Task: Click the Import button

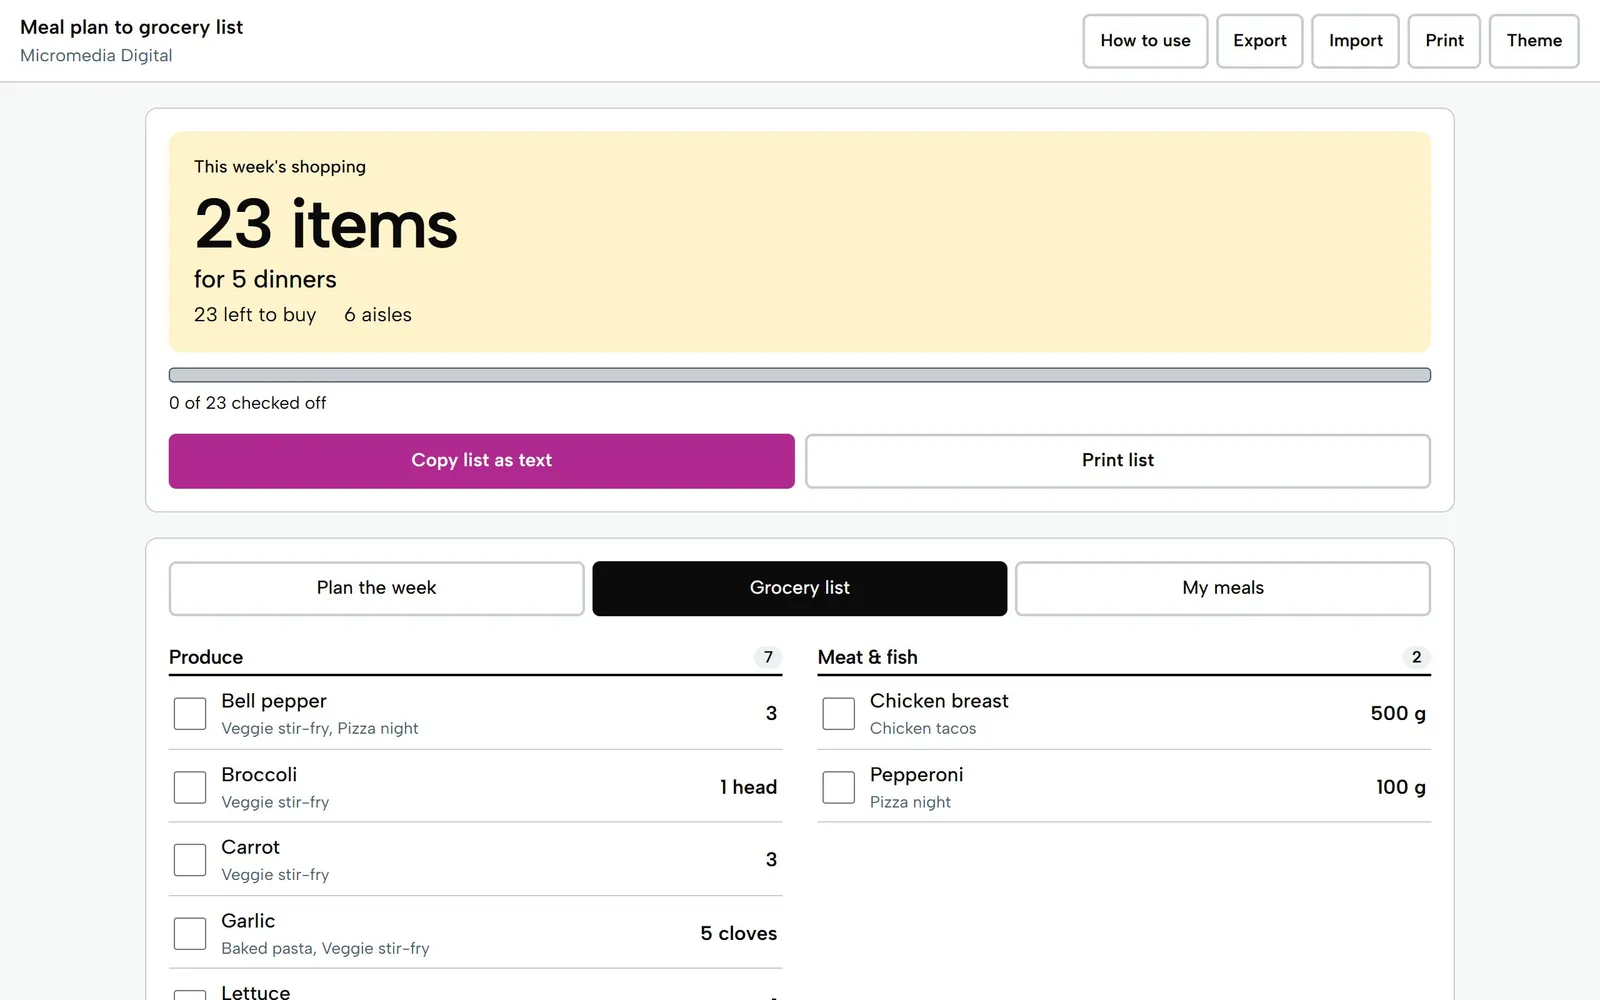Action: [1355, 41]
